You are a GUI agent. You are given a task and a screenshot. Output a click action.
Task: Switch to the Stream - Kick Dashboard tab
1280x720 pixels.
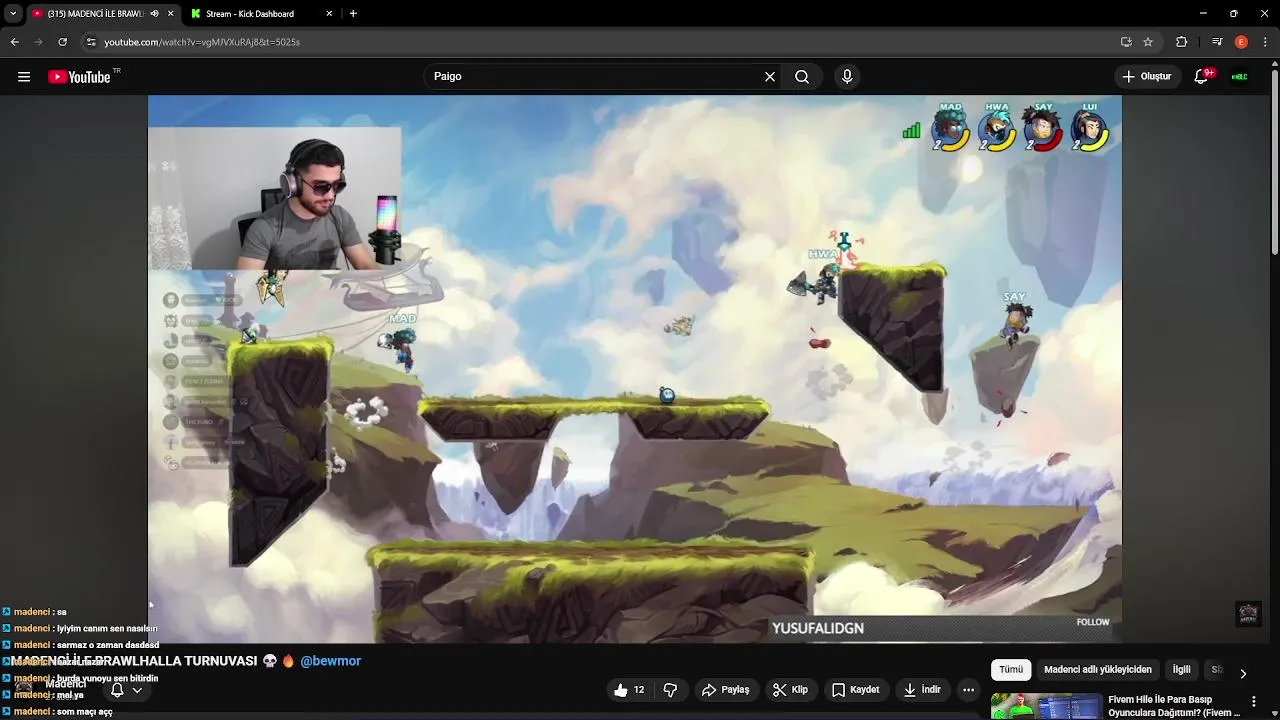(x=260, y=14)
